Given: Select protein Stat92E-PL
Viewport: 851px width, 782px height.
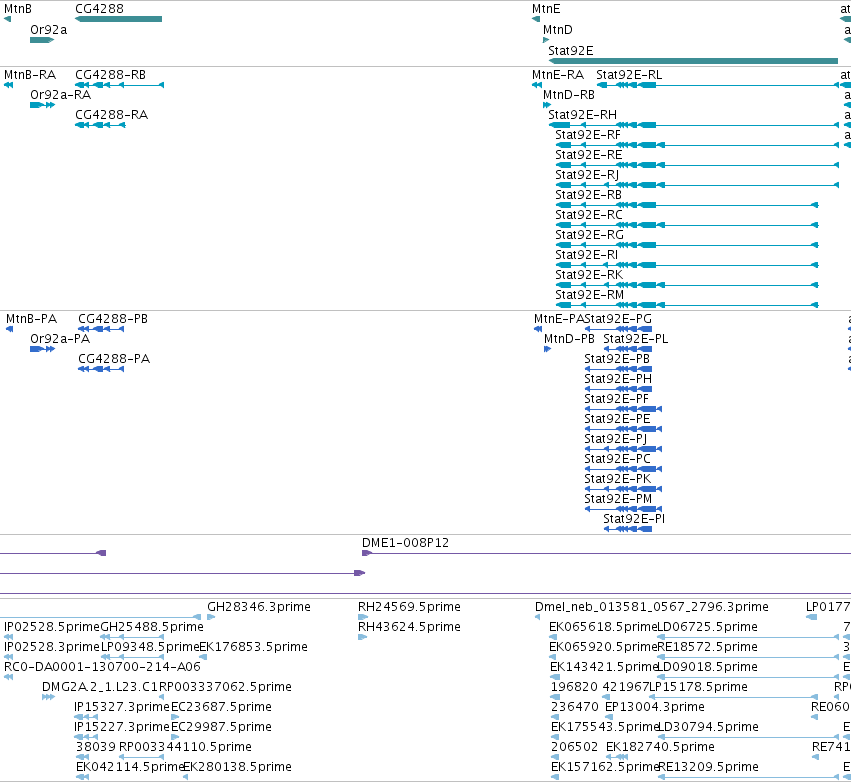Looking at the screenshot, I should pyautogui.click(x=636, y=339).
